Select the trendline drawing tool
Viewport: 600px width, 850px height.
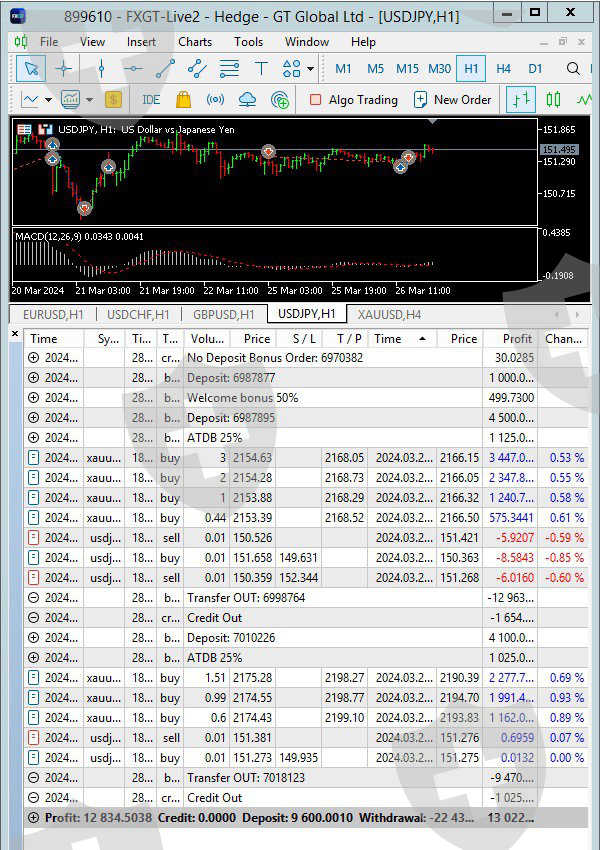coord(165,69)
